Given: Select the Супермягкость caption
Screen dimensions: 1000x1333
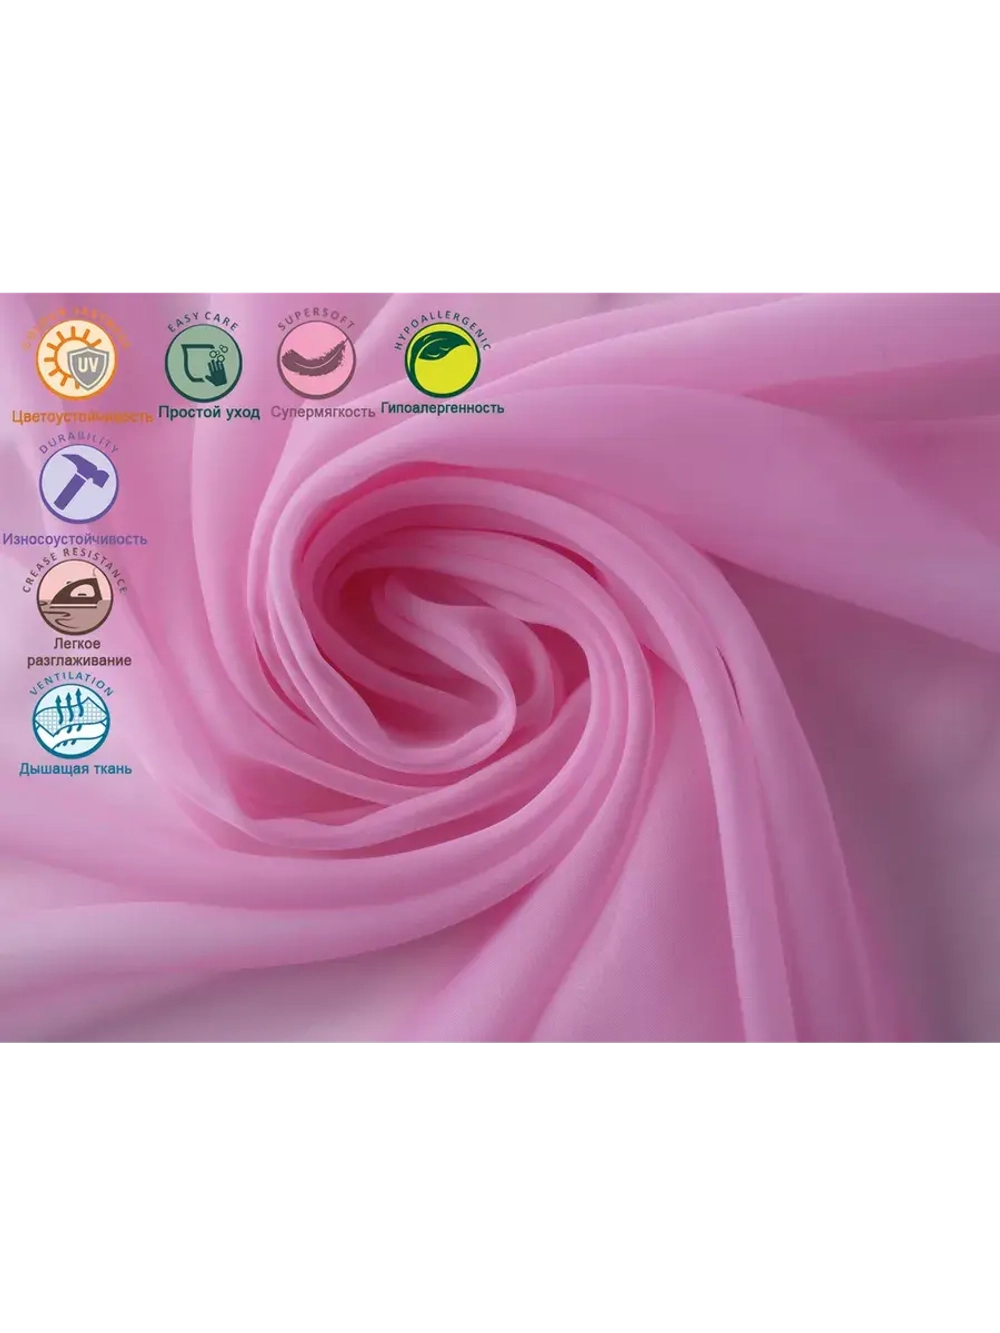Looking at the screenshot, I should (x=322, y=412).
